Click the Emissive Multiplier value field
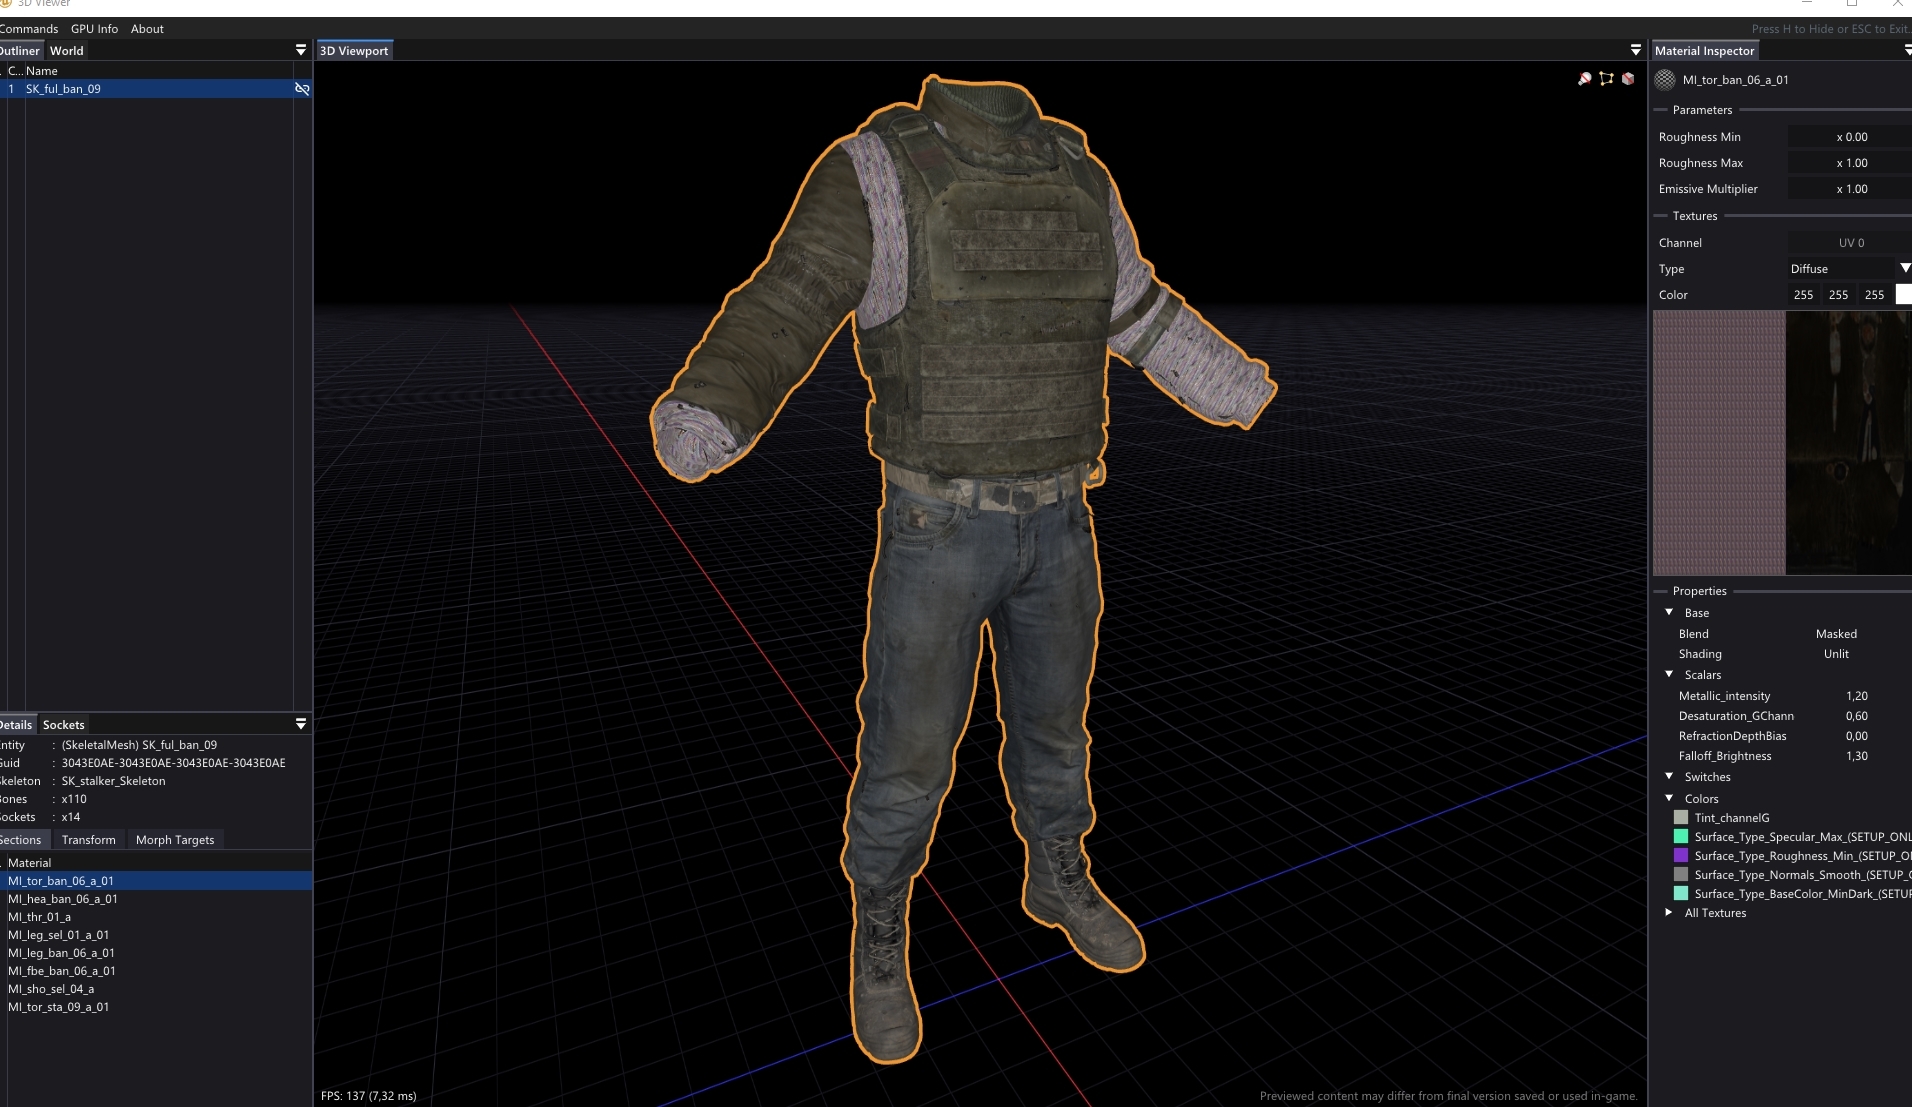The height and width of the screenshot is (1107, 1912). 1850,189
